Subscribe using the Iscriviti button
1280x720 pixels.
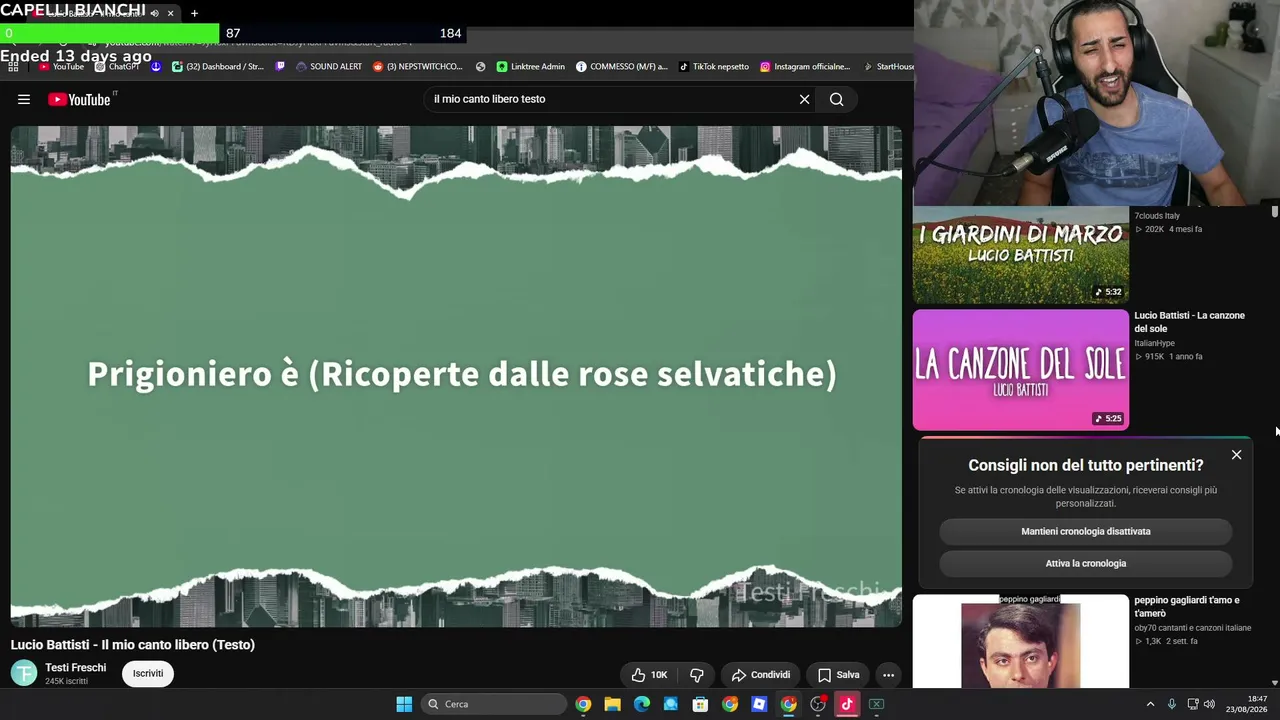tap(148, 673)
